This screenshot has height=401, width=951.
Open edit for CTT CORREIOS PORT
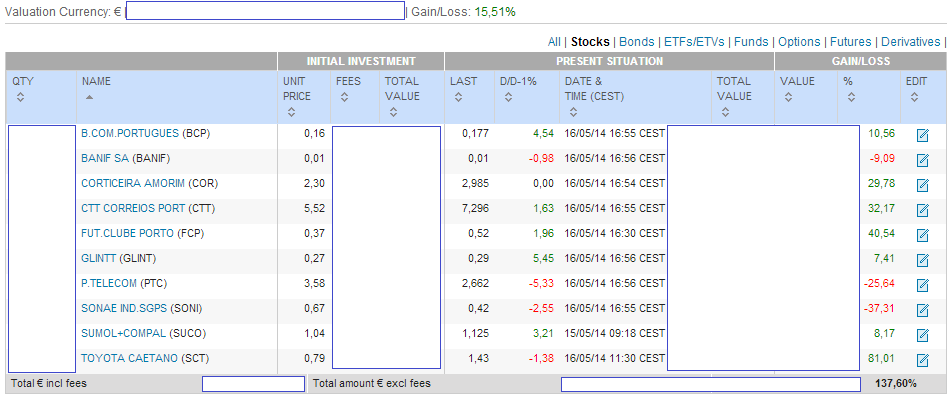[923, 210]
